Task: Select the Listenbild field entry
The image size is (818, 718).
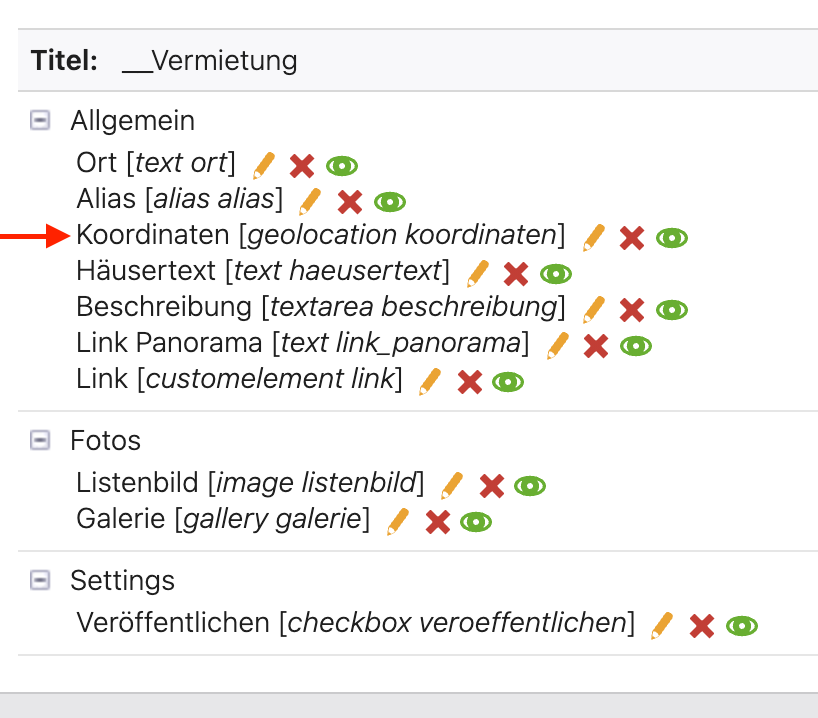Action: coord(250,483)
